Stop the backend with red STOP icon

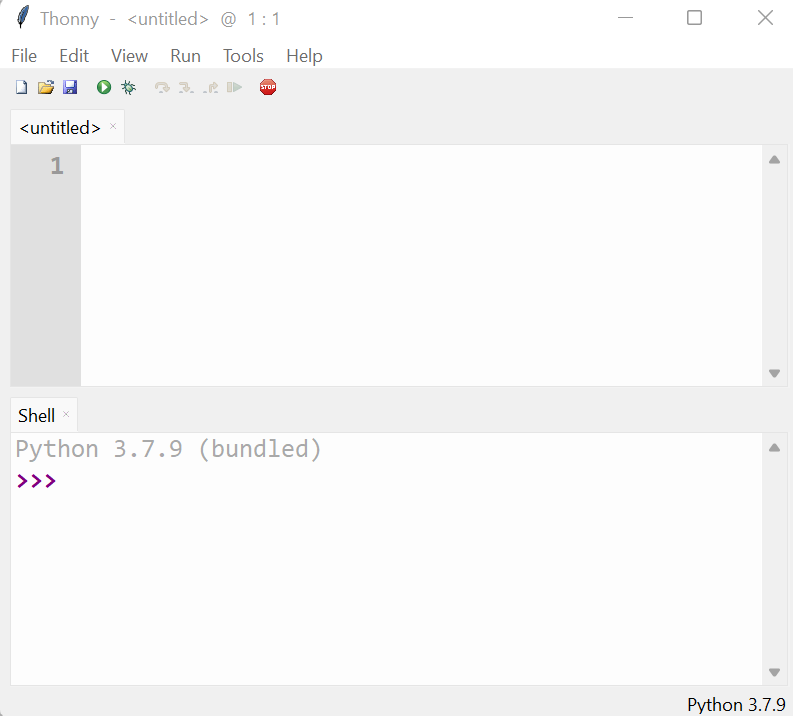click(268, 87)
